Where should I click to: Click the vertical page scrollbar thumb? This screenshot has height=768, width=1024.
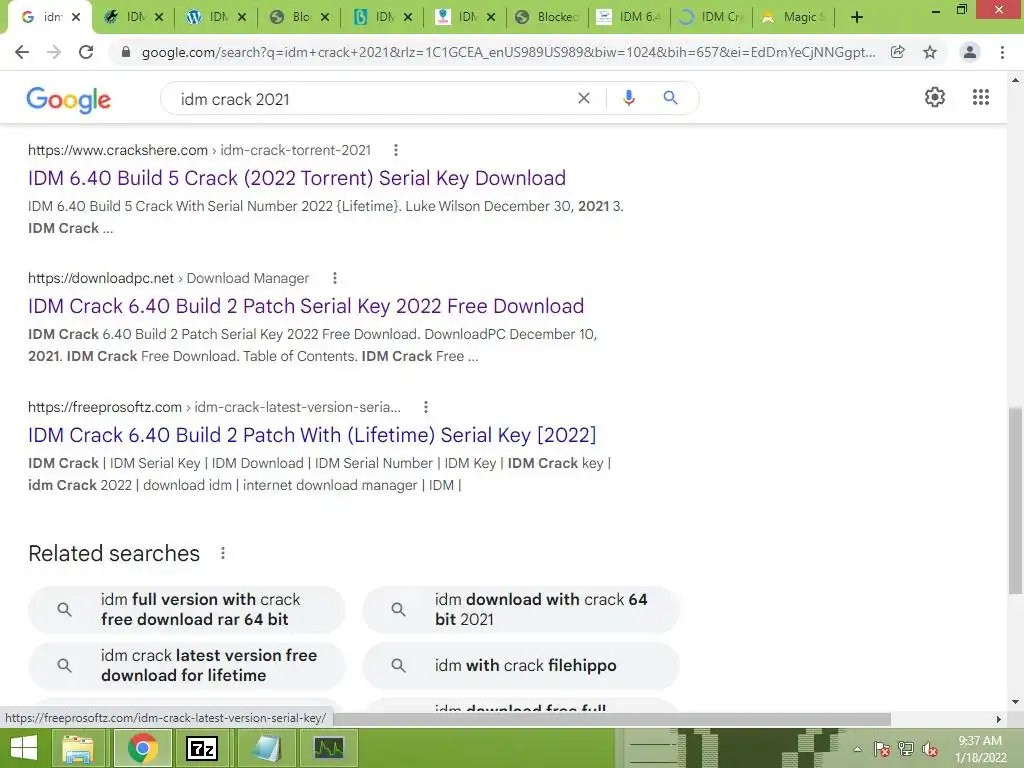(x=1015, y=500)
